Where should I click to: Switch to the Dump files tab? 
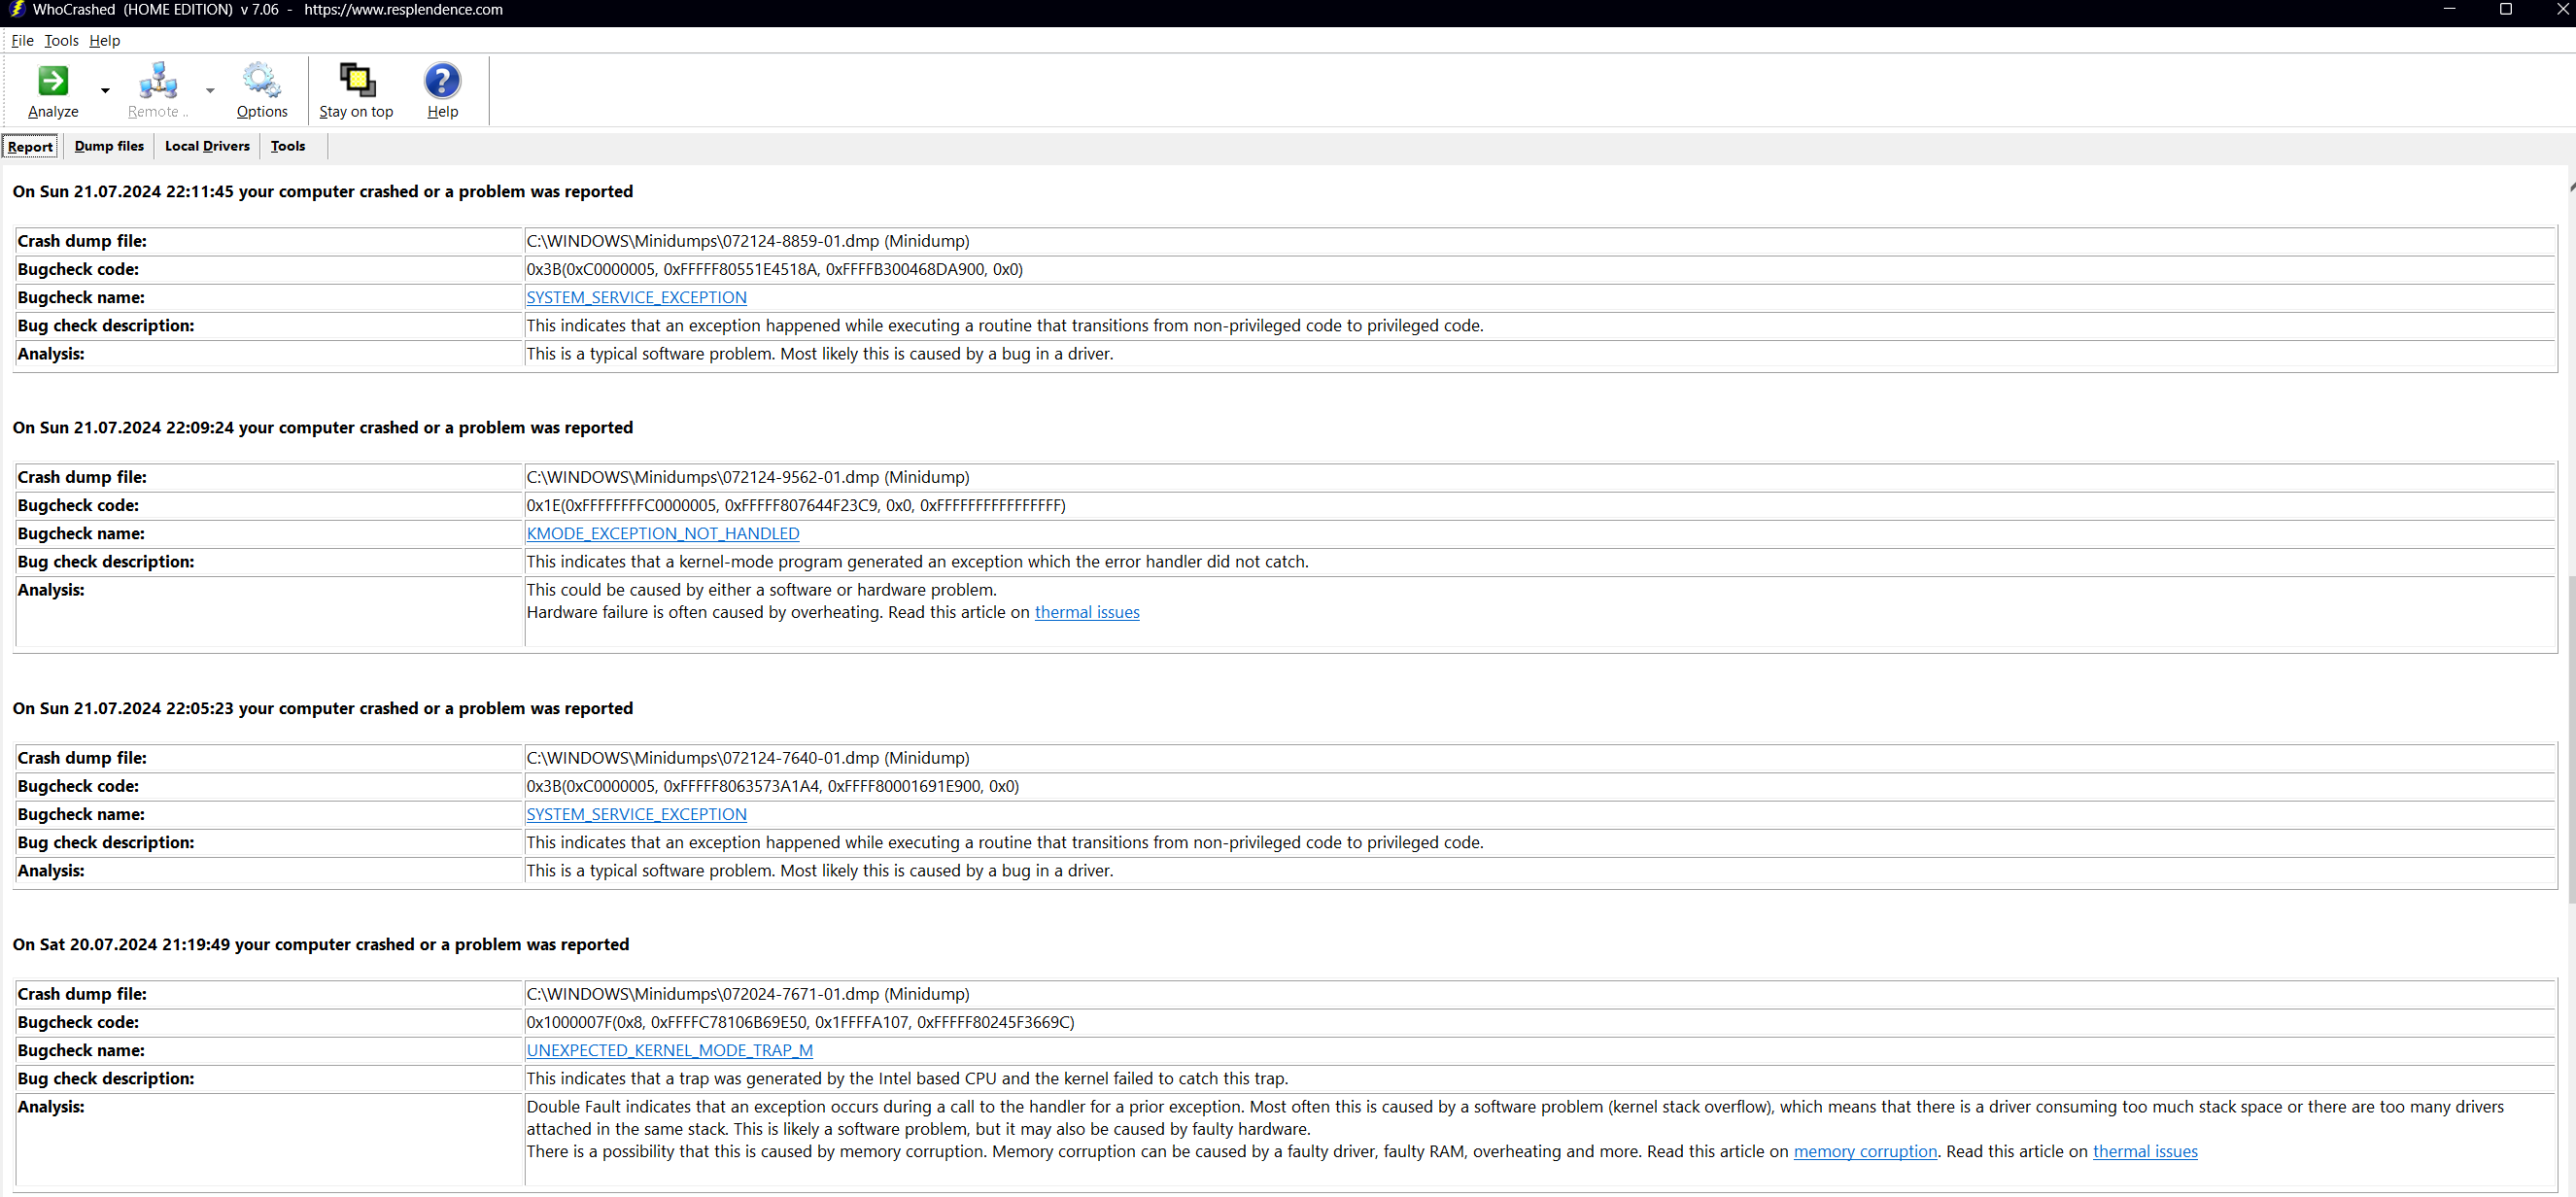click(109, 146)
